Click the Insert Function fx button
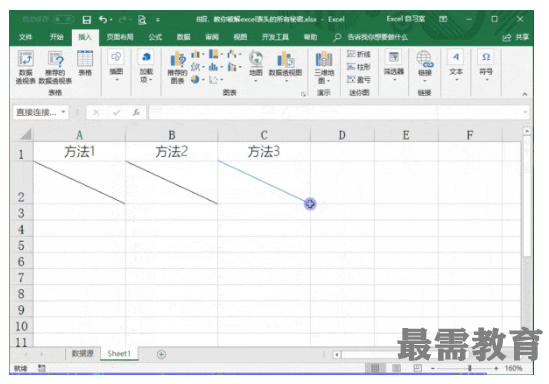The width and height of the screenshot is (549, 384). tap(136, 112)
